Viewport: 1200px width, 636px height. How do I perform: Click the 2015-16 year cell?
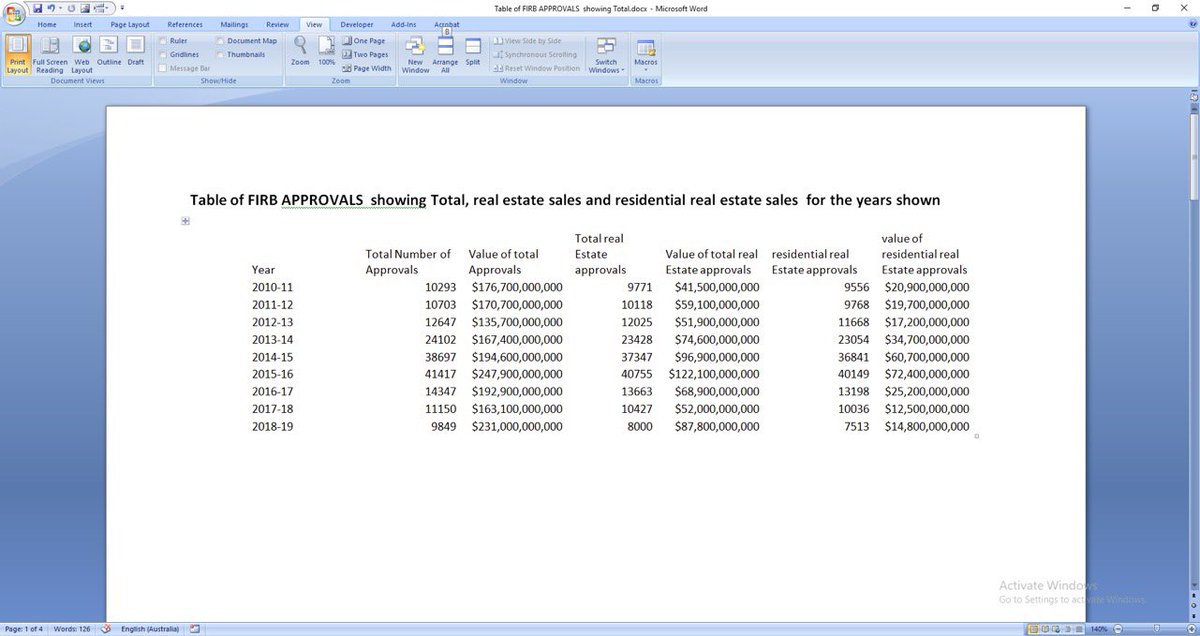tap(272, 374)
